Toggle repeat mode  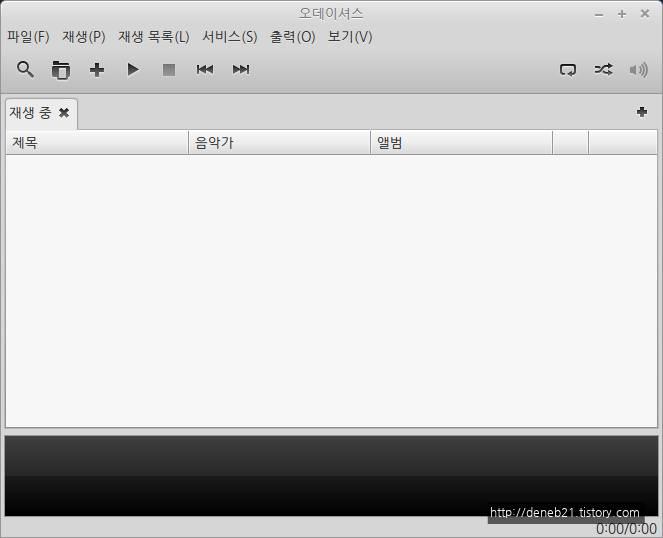tap(568, 70)
